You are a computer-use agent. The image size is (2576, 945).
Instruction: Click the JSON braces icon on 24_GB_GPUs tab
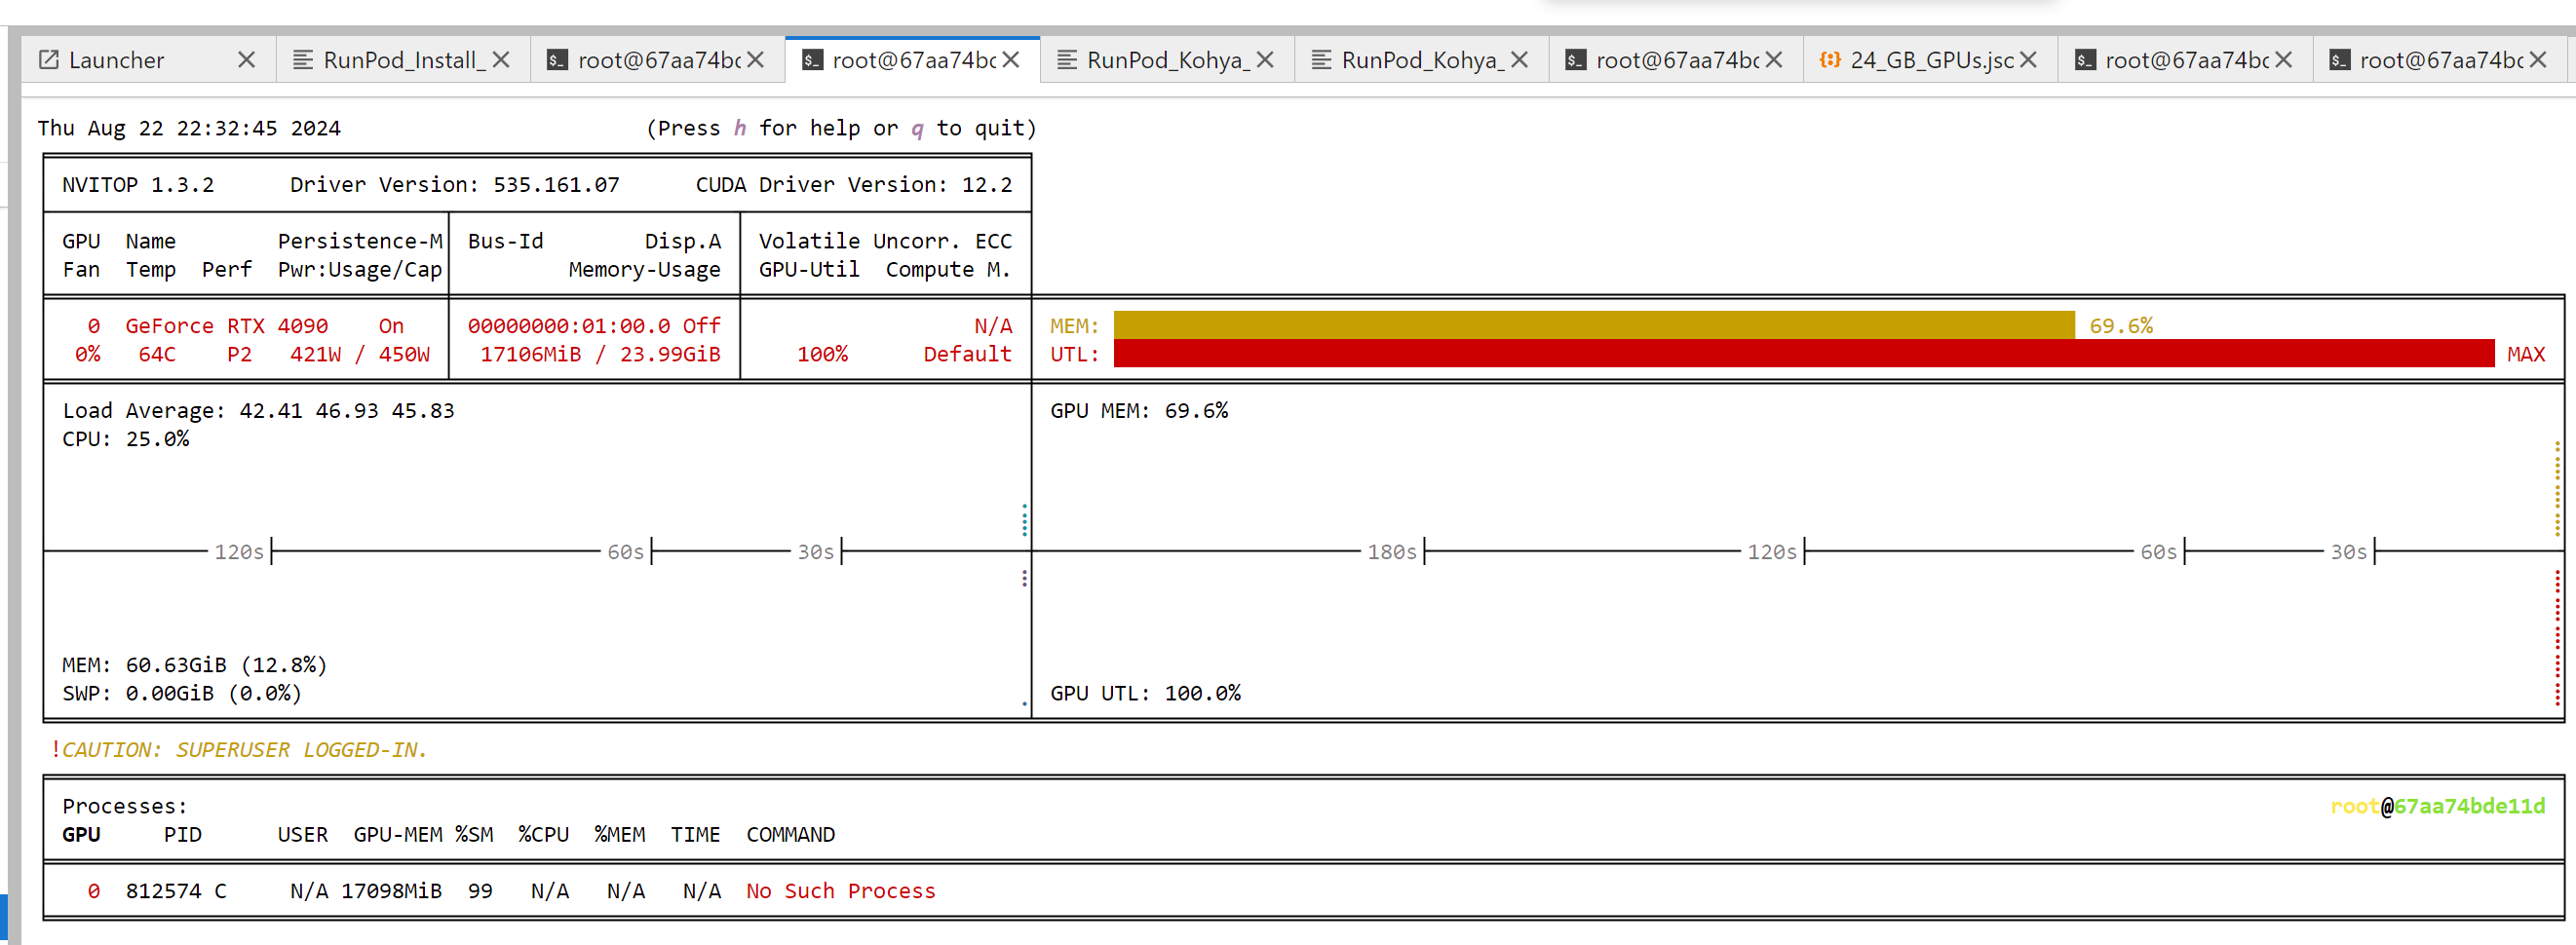pyautogui.click(x=1830, y=60)
